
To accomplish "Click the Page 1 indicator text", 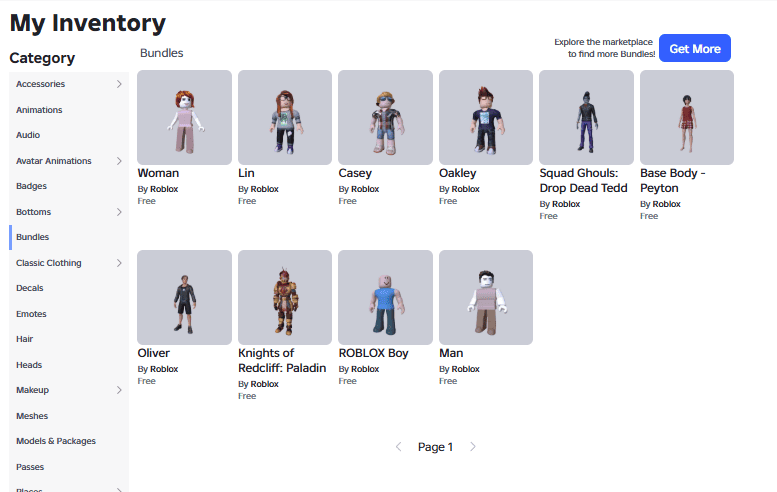I will point(435,447).
